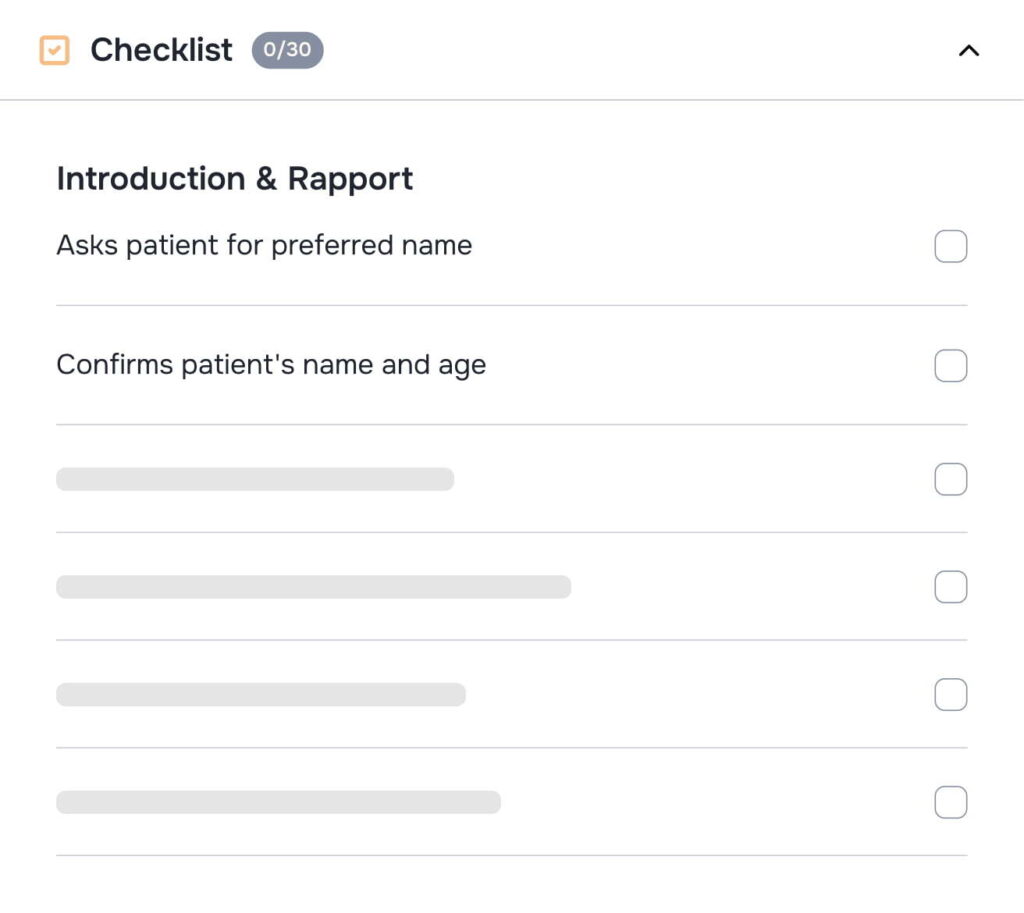
Task: Check 'Asks patient for preferred name'
Action: point(950,245)
